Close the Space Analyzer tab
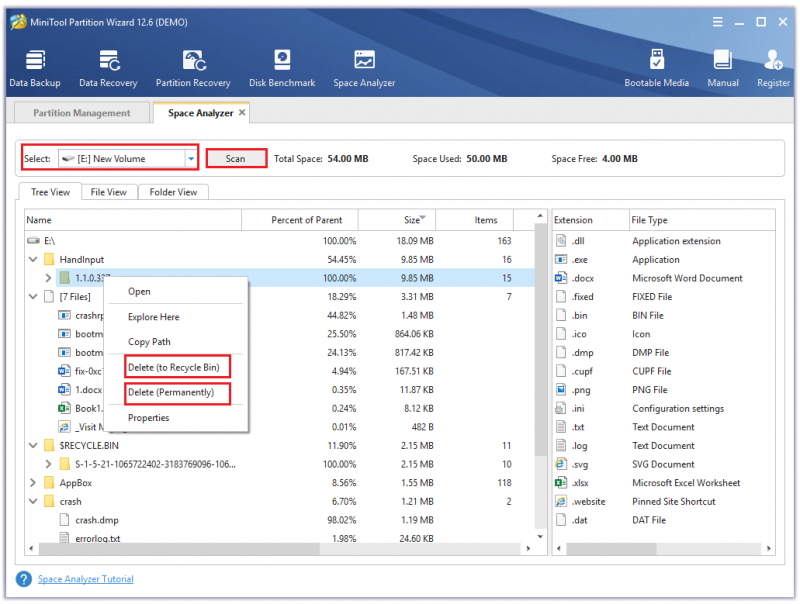Viewport: 800px width, 604px height. [x=242, y=112]
